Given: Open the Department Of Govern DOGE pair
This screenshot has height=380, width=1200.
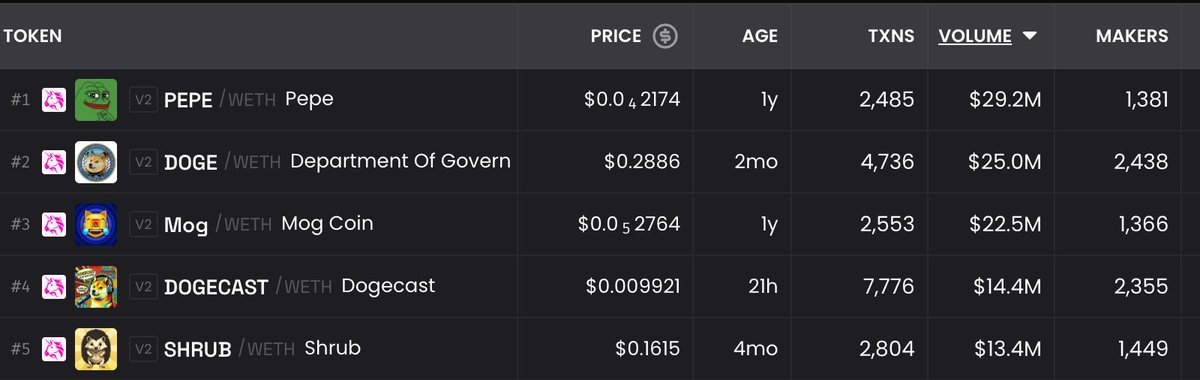Looking at the screenshot, I should (x=600, y=162).
